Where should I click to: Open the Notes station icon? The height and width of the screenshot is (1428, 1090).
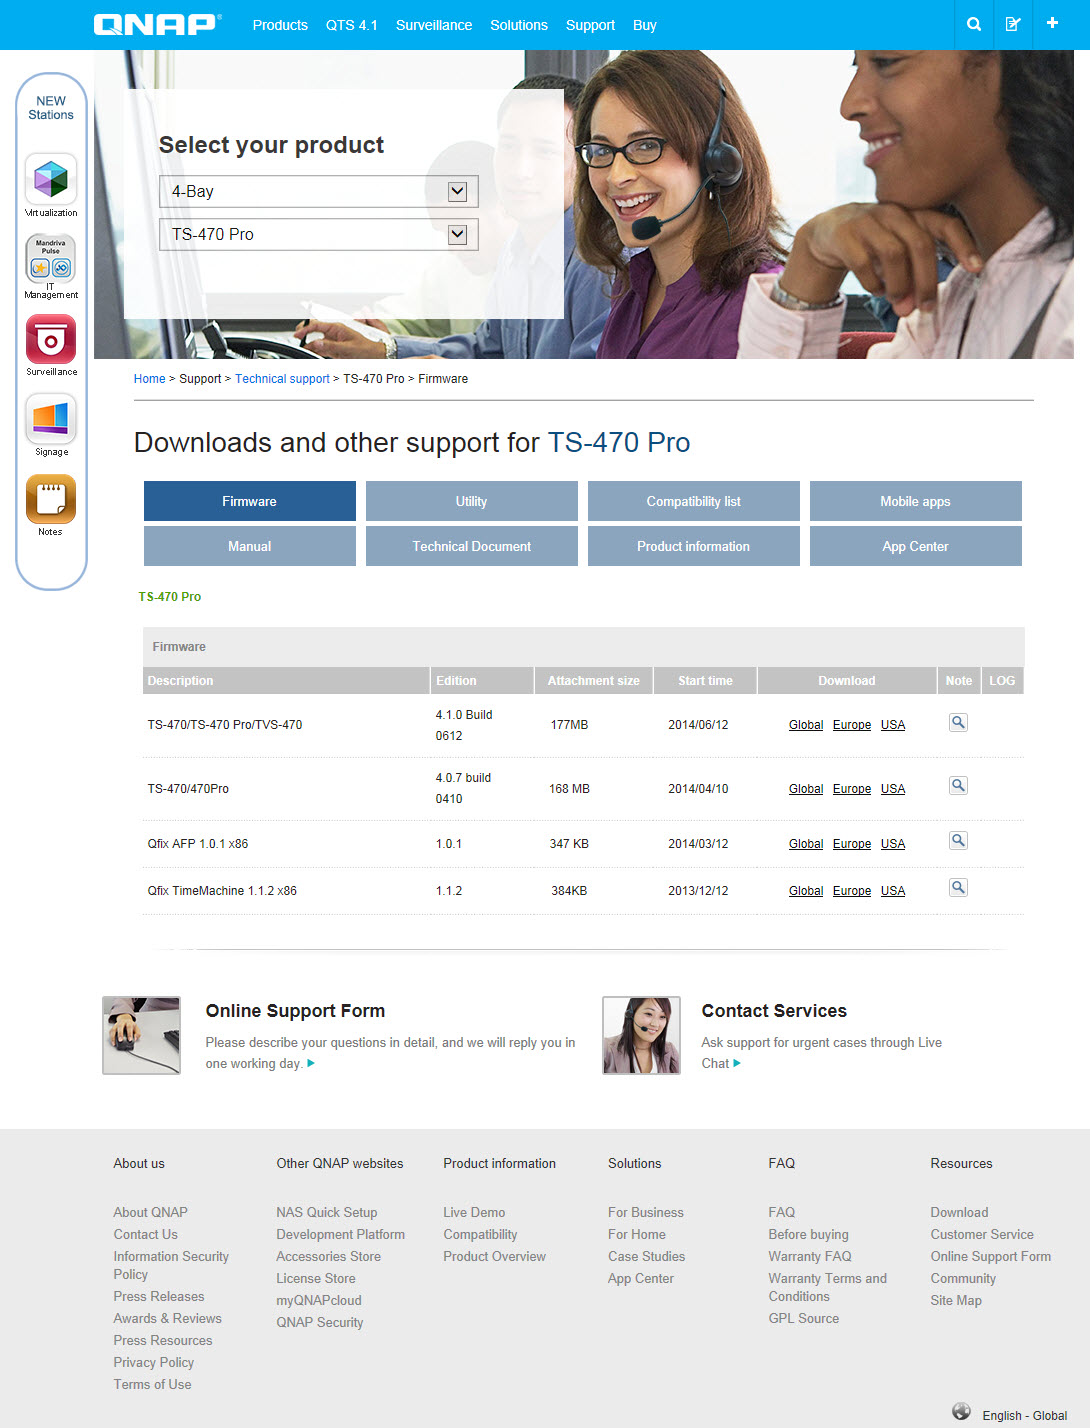point(51,499)
